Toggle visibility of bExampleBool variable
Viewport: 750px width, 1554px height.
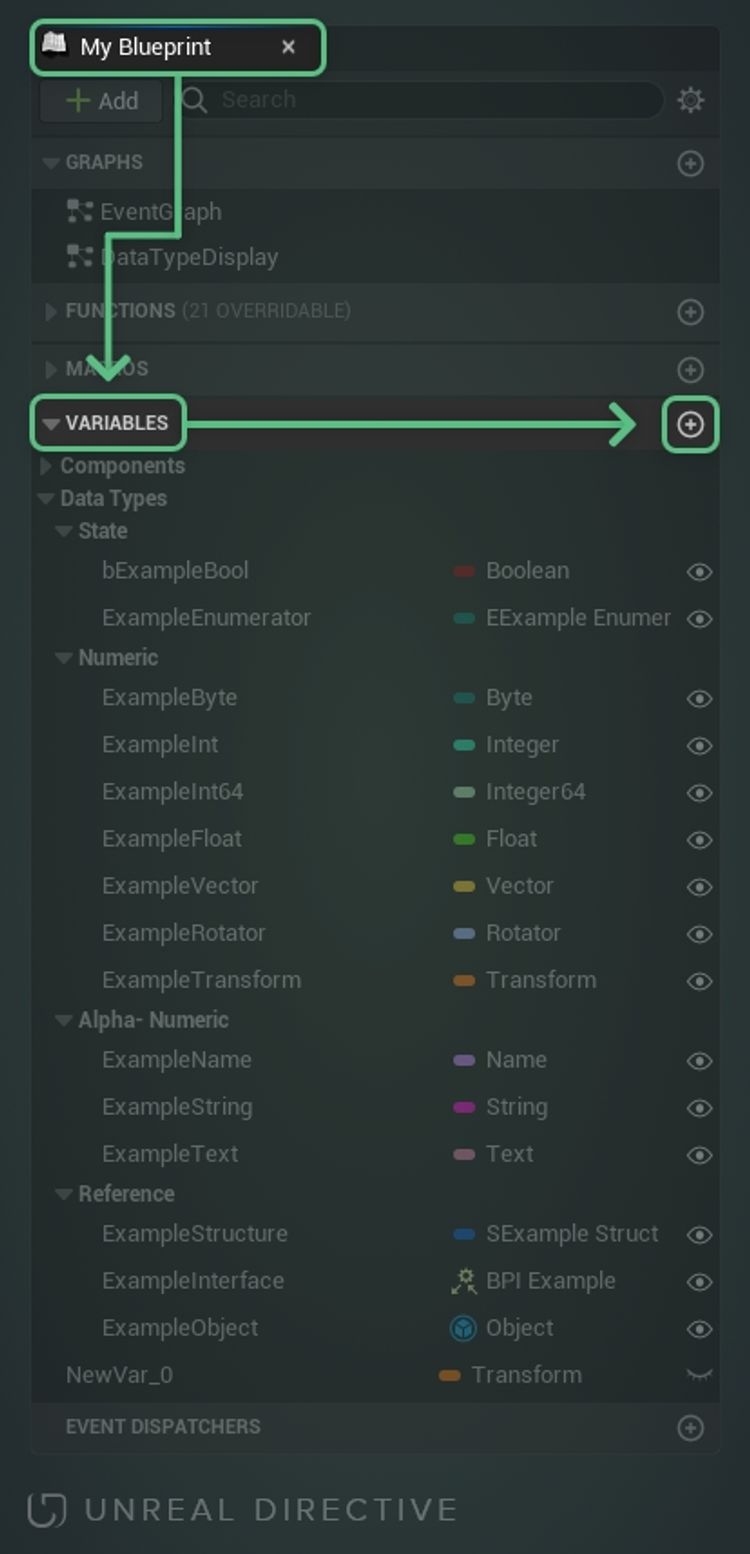point(700,571)
